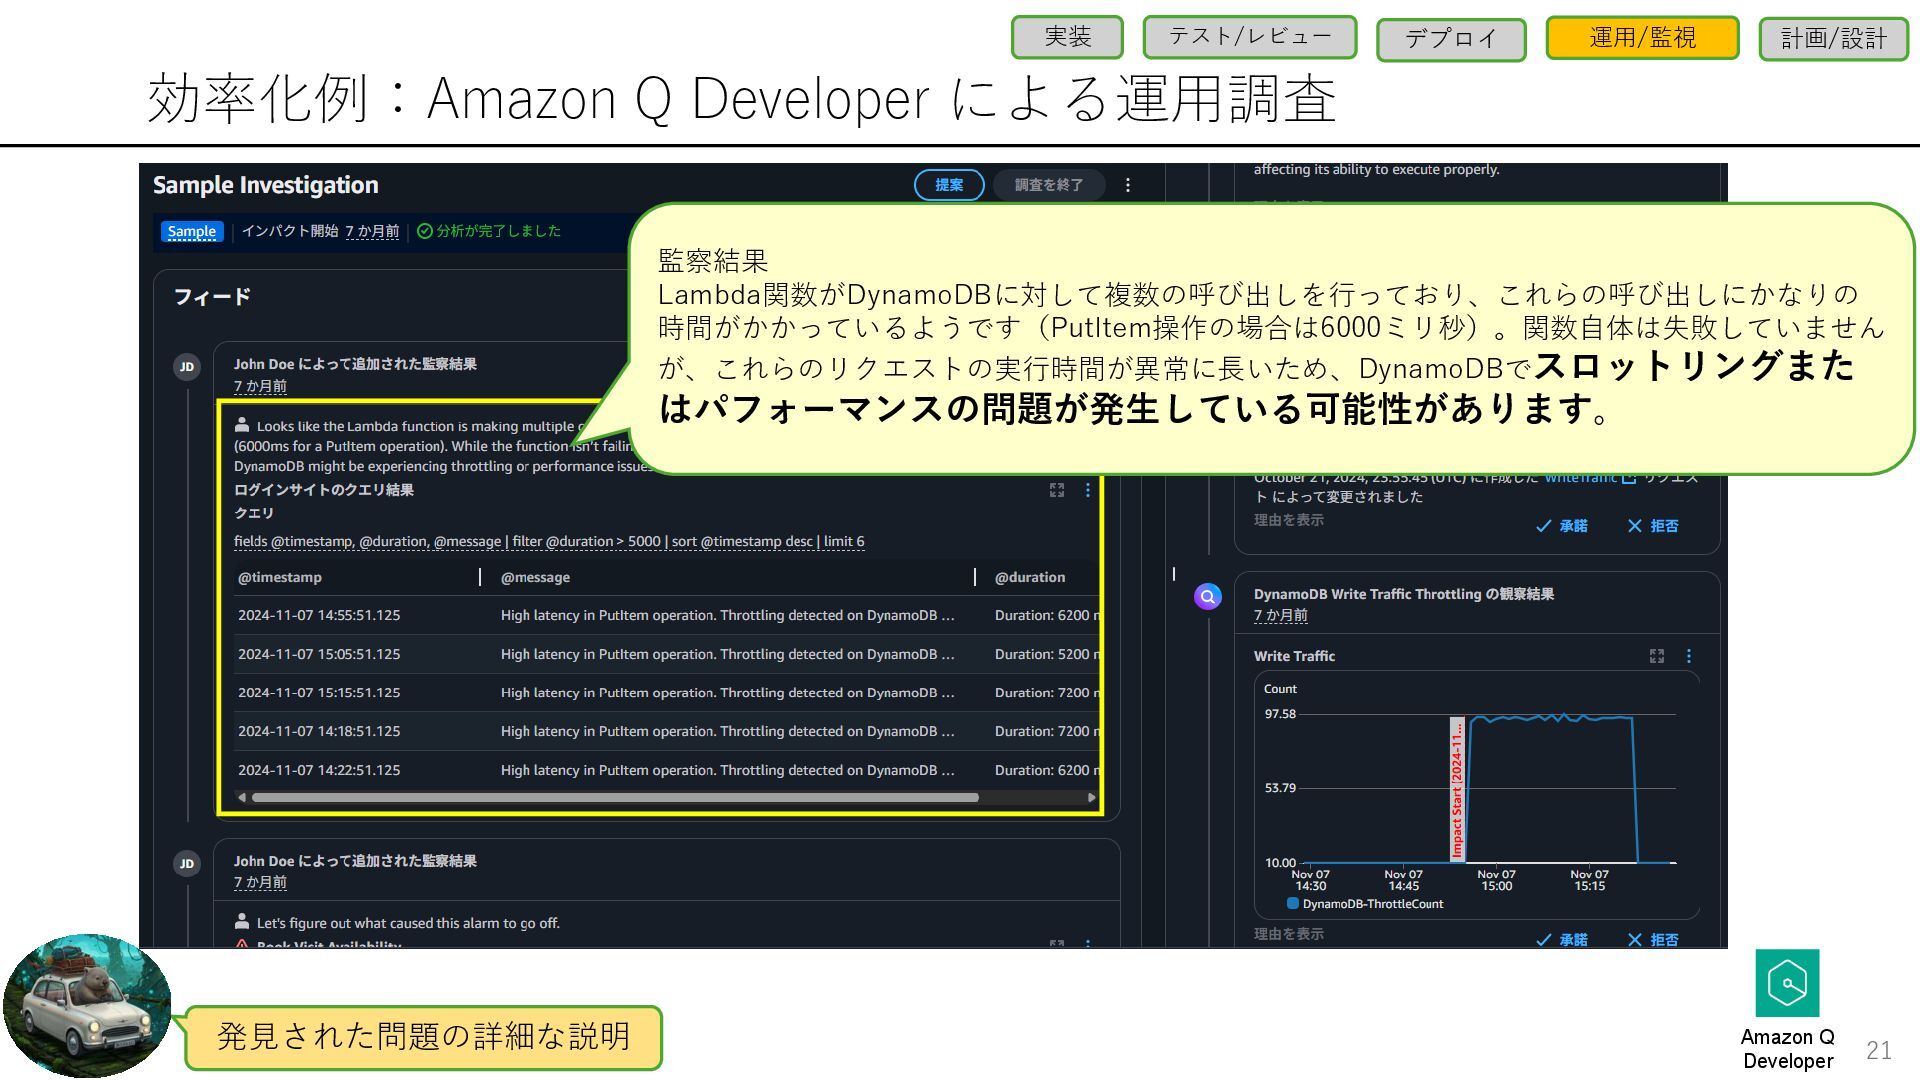Click 承諾 in the upper right card
Image resolution: width=1920 pixels, height=1080 pixels.
(1562, 526)
